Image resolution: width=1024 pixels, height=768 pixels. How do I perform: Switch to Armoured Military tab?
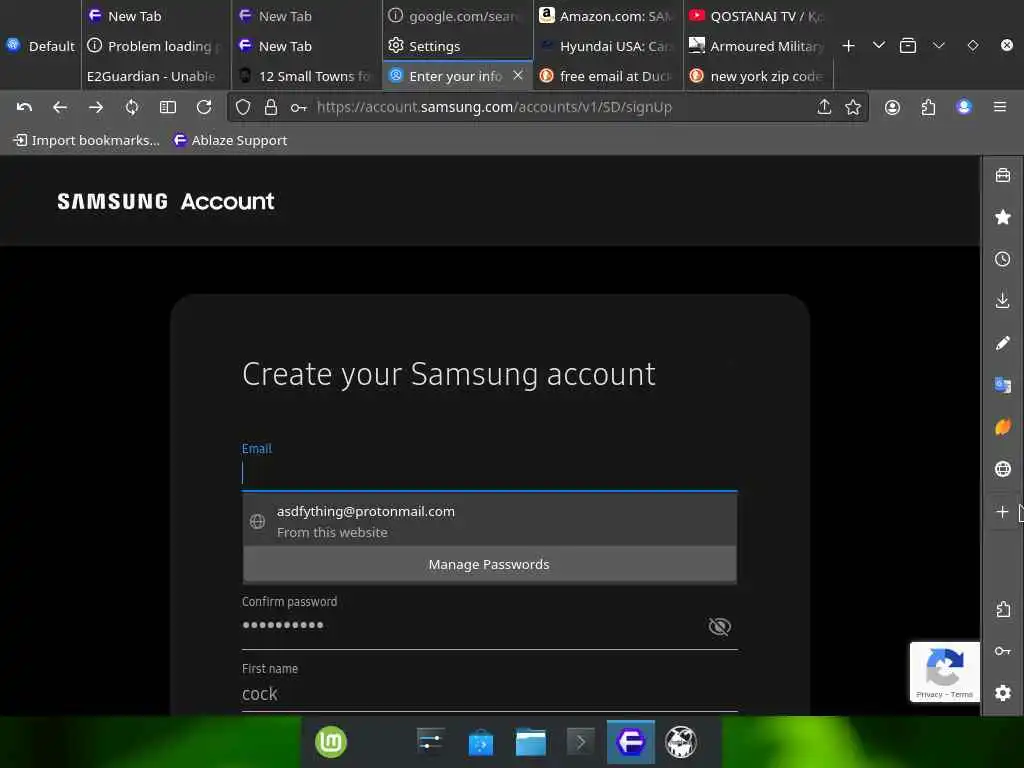point(759,46)
